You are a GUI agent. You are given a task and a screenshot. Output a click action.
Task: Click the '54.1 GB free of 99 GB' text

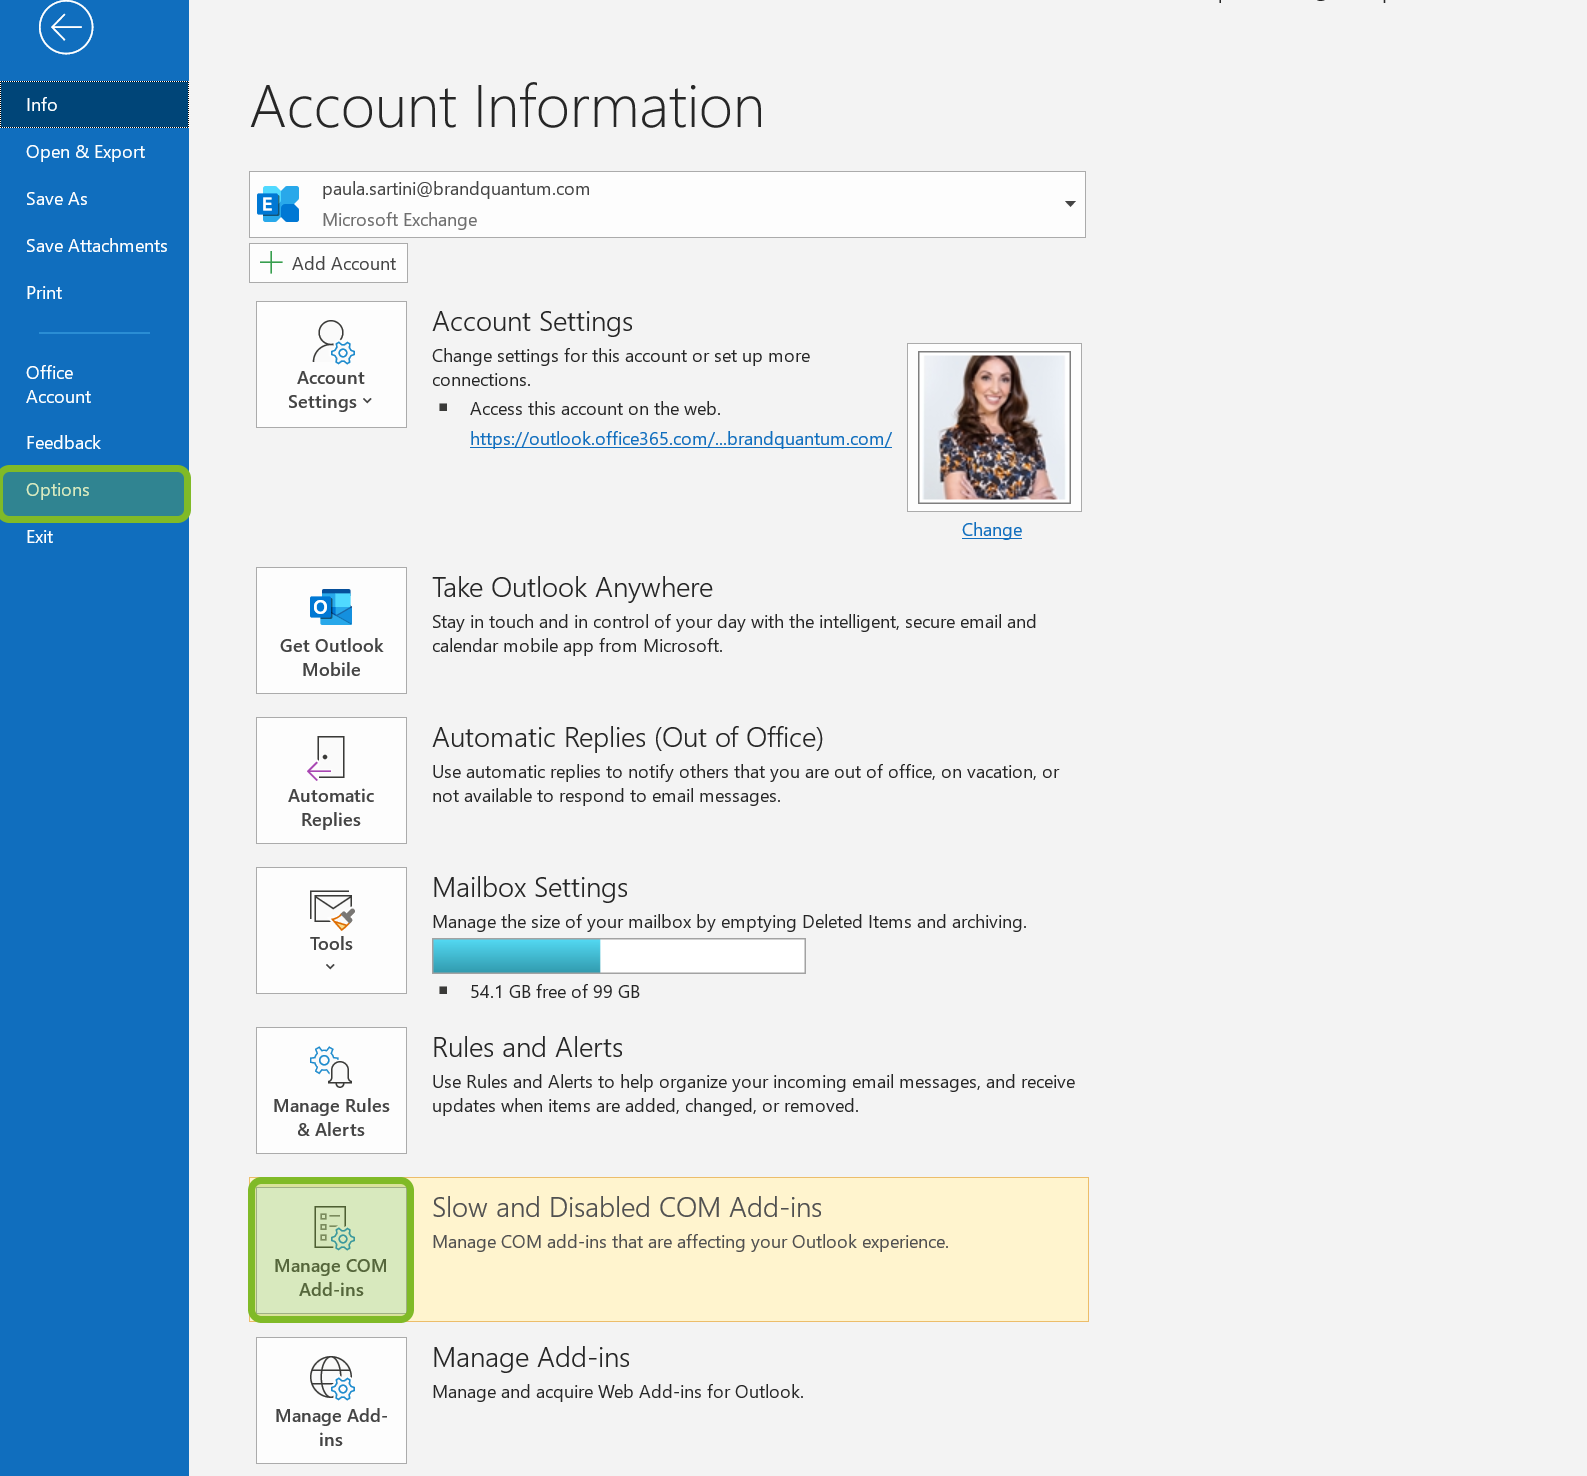[555, 992]
